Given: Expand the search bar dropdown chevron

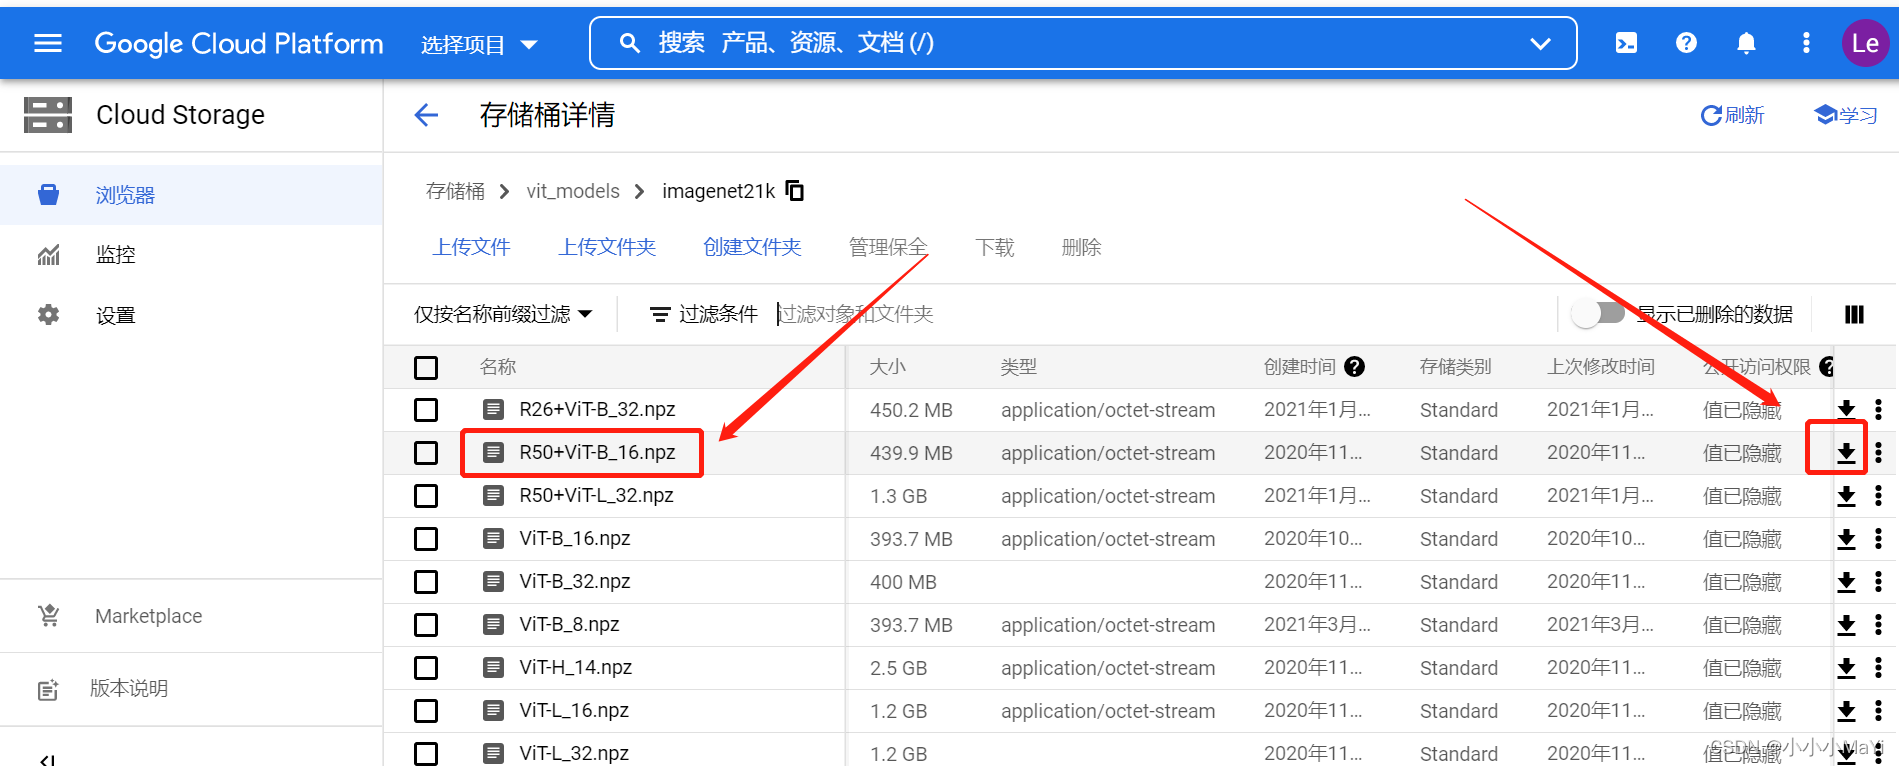Looking at the screenshot, I should click(x=1540, y=43).
